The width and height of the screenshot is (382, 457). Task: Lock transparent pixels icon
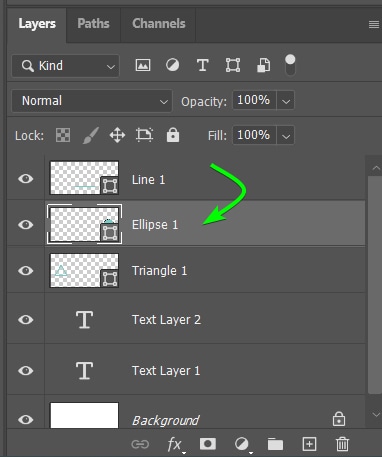tap(63, 135)
